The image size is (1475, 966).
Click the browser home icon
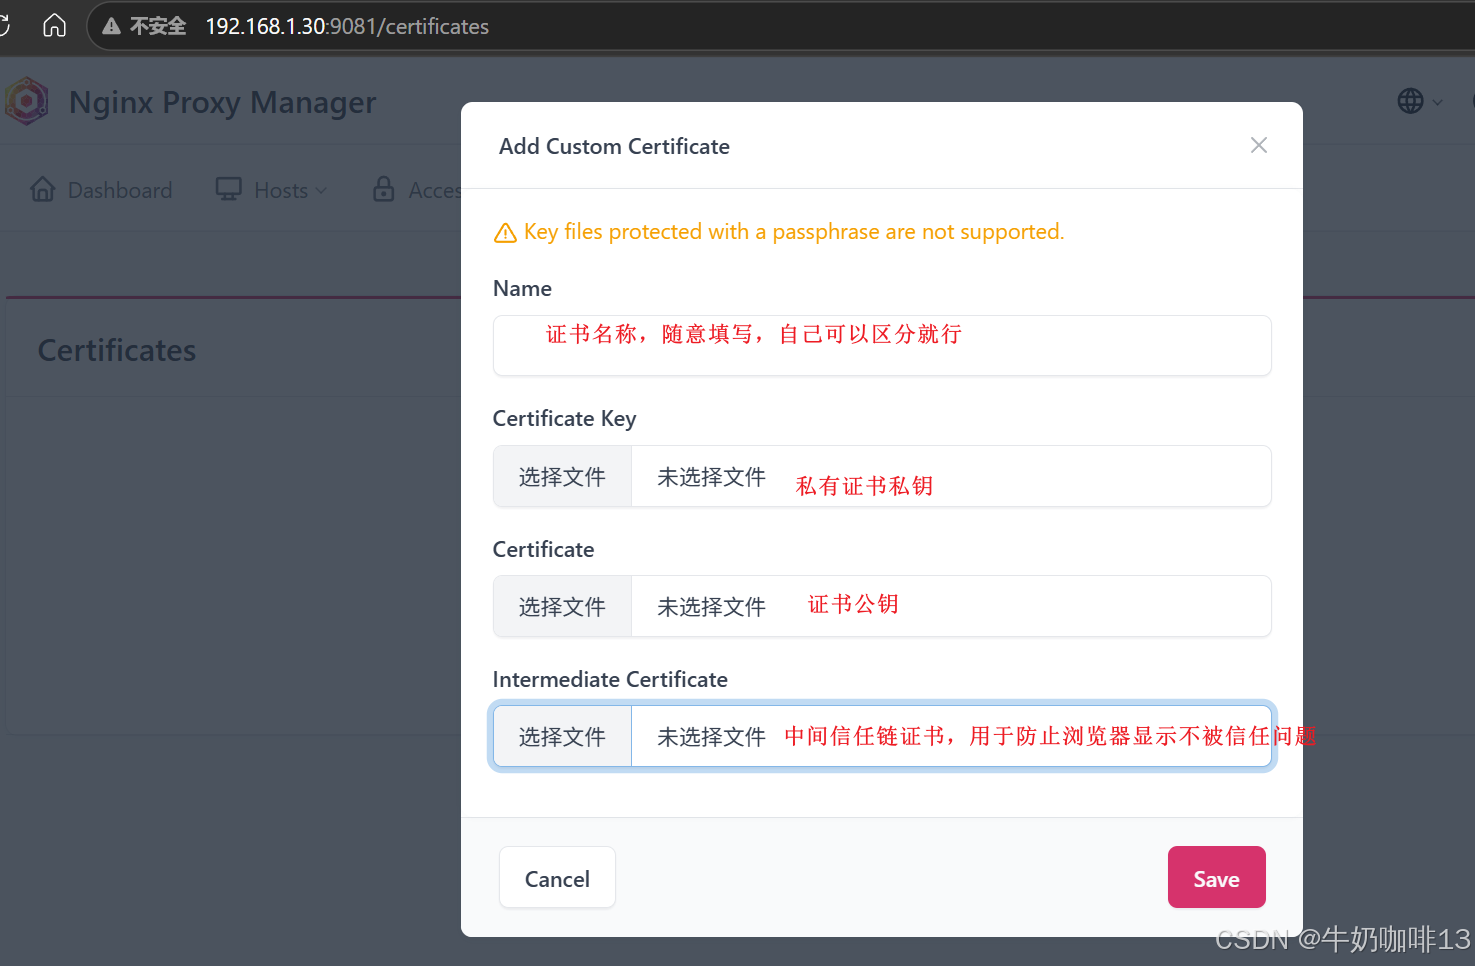click(54, 25)
